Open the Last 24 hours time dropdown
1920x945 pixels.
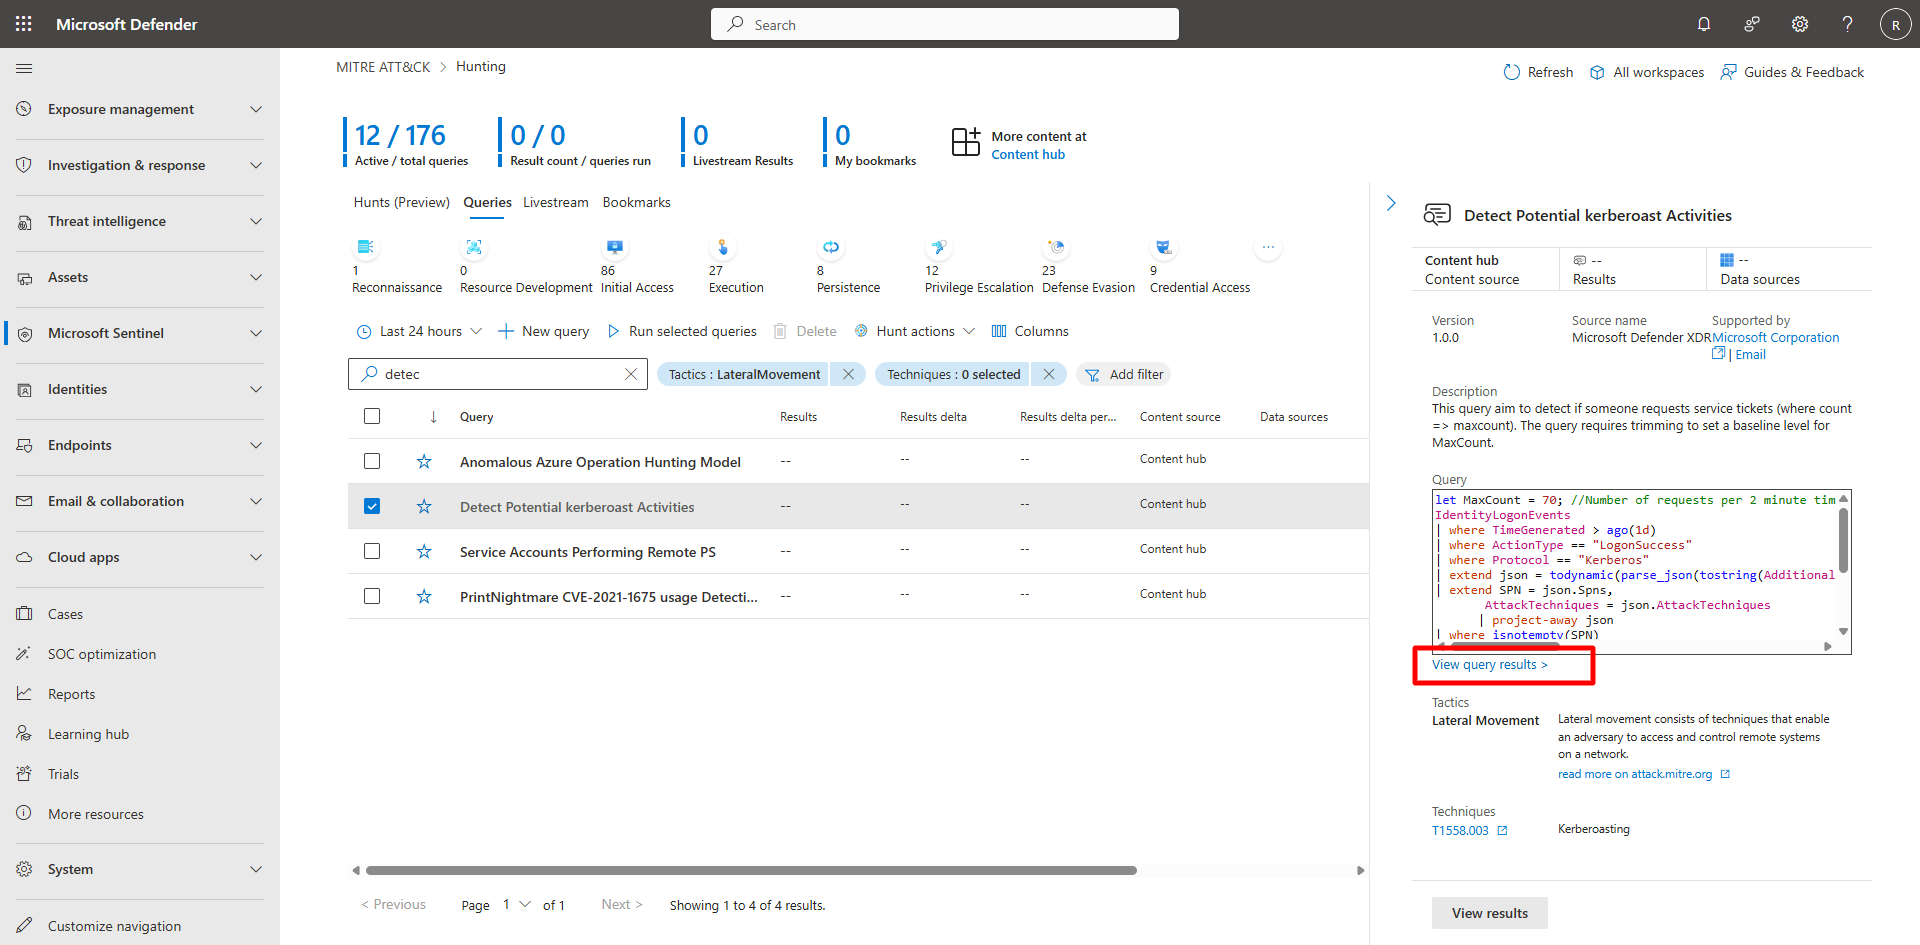[x=420, y=331]
